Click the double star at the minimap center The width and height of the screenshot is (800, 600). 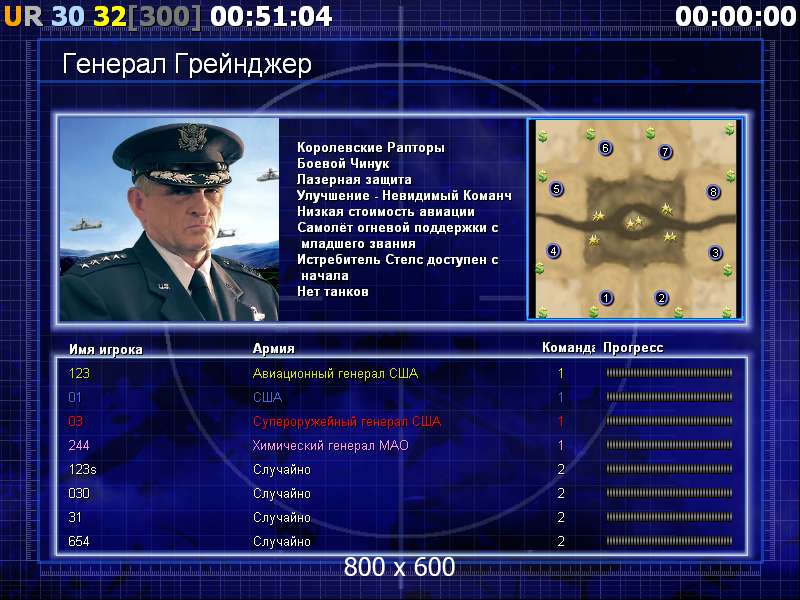point(634,222)
